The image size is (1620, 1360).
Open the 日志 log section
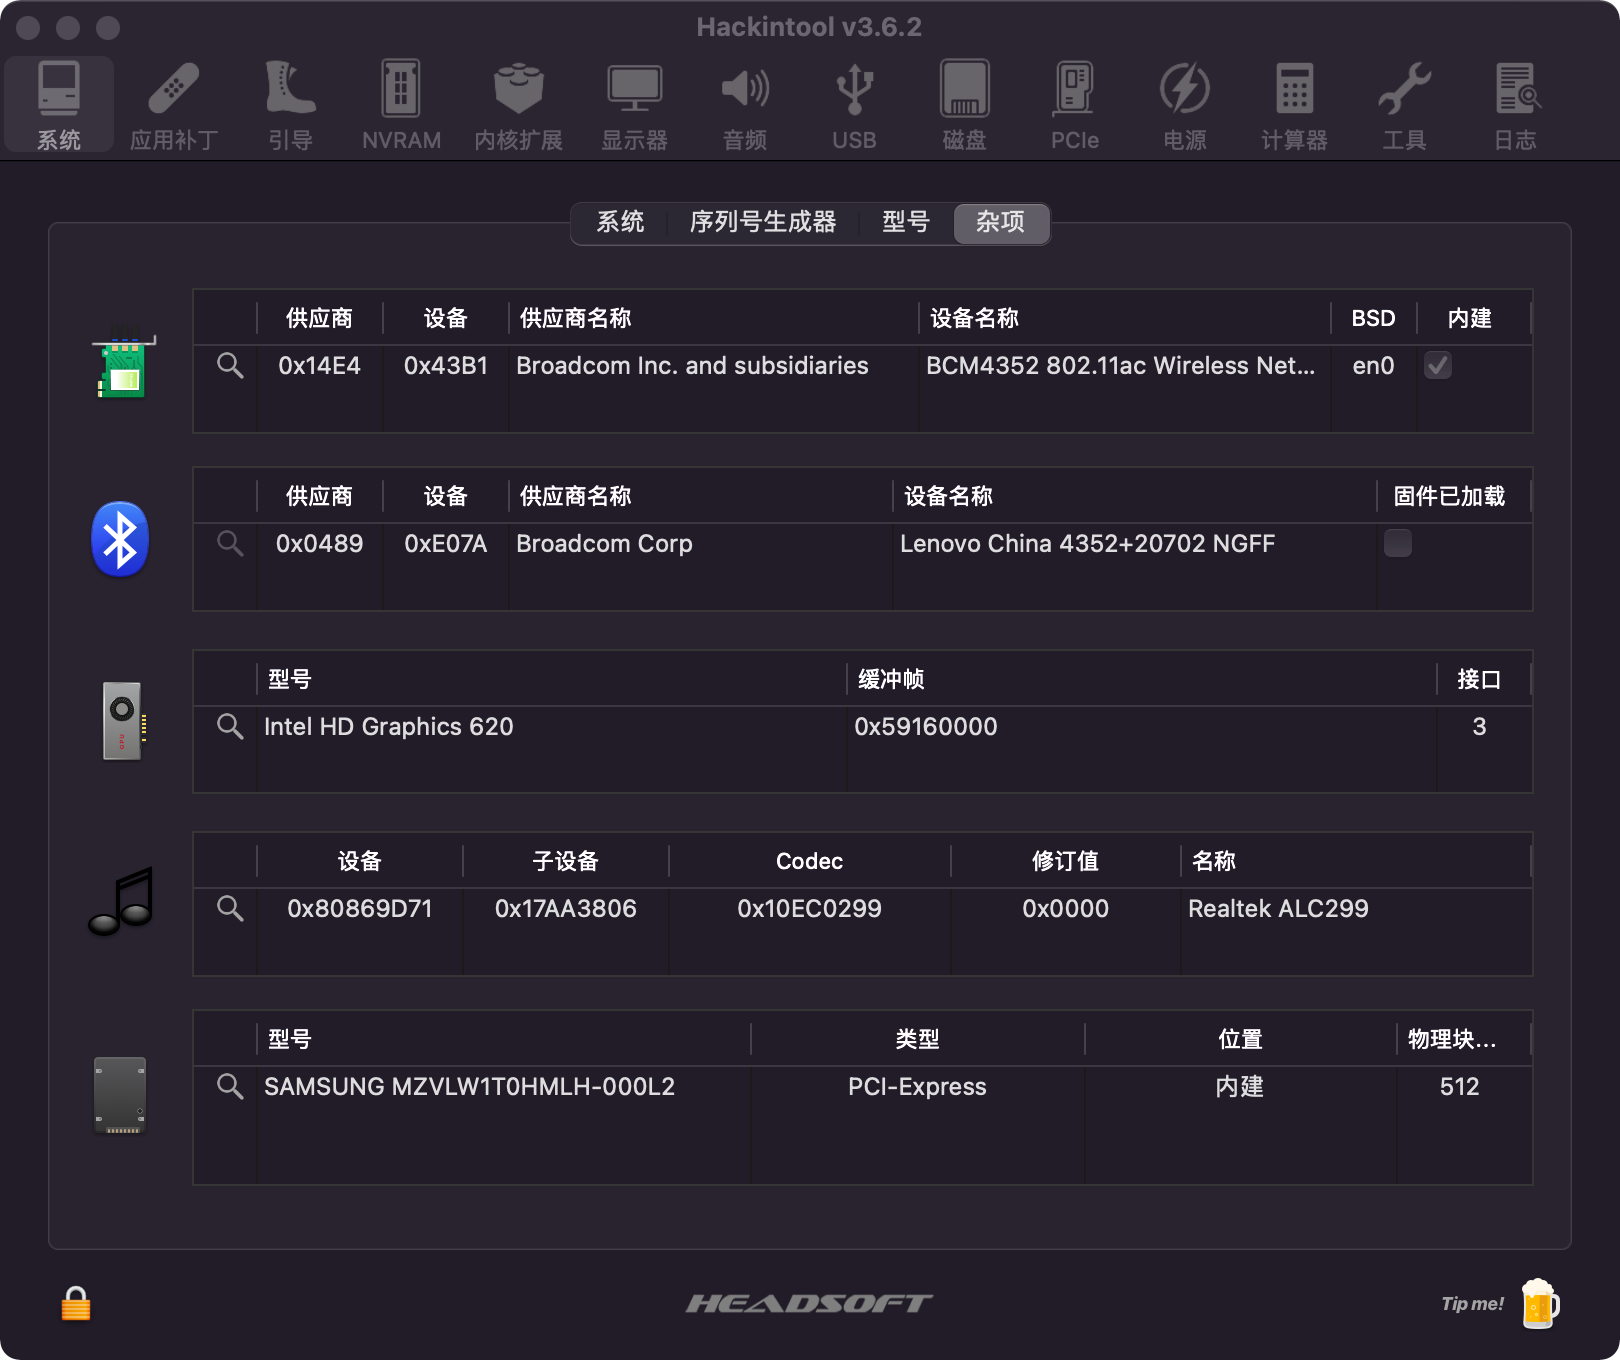(1516, 105)
